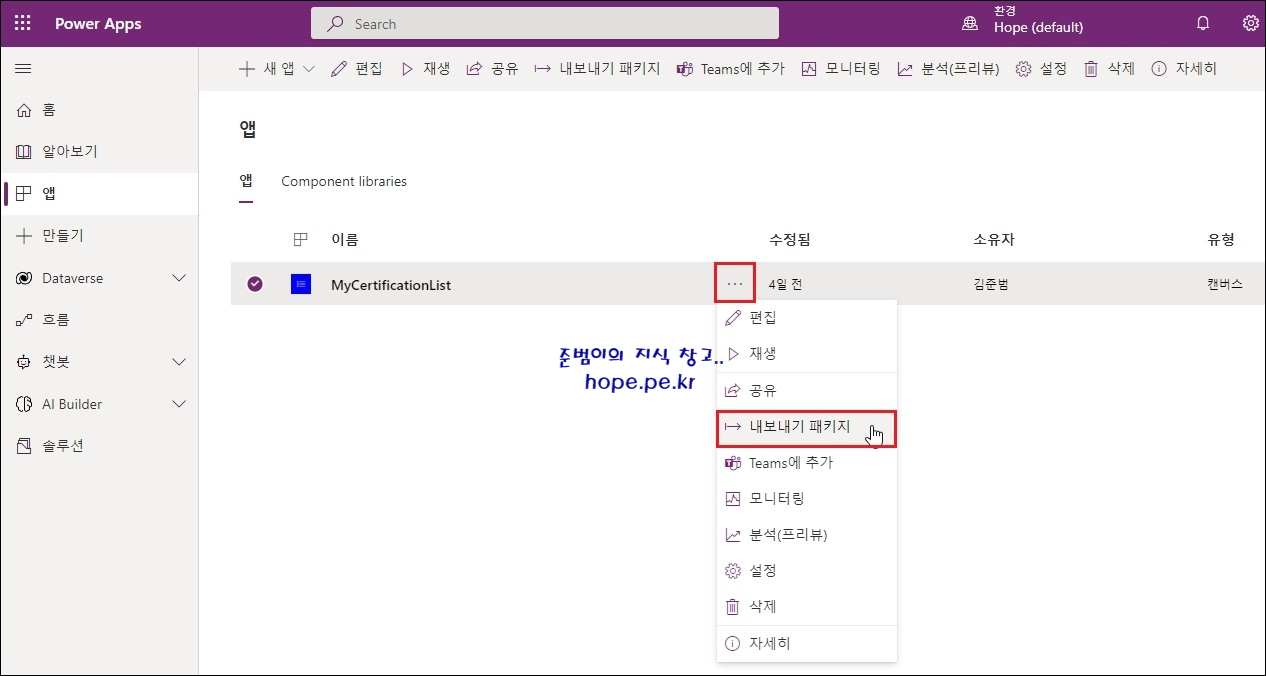Screen dimensions: 1266x676
Task: Open 솔루션 in the sidebar
Action: 99,446
